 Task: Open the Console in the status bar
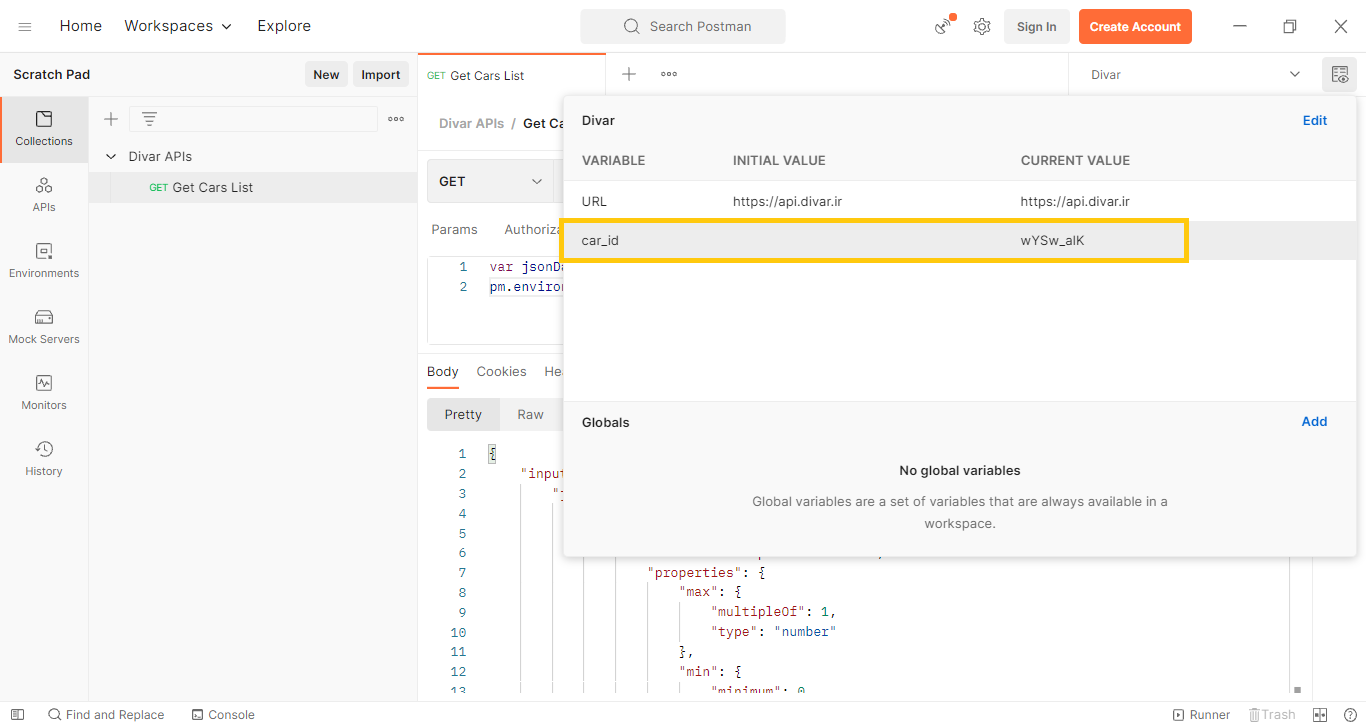pos(223,715)
